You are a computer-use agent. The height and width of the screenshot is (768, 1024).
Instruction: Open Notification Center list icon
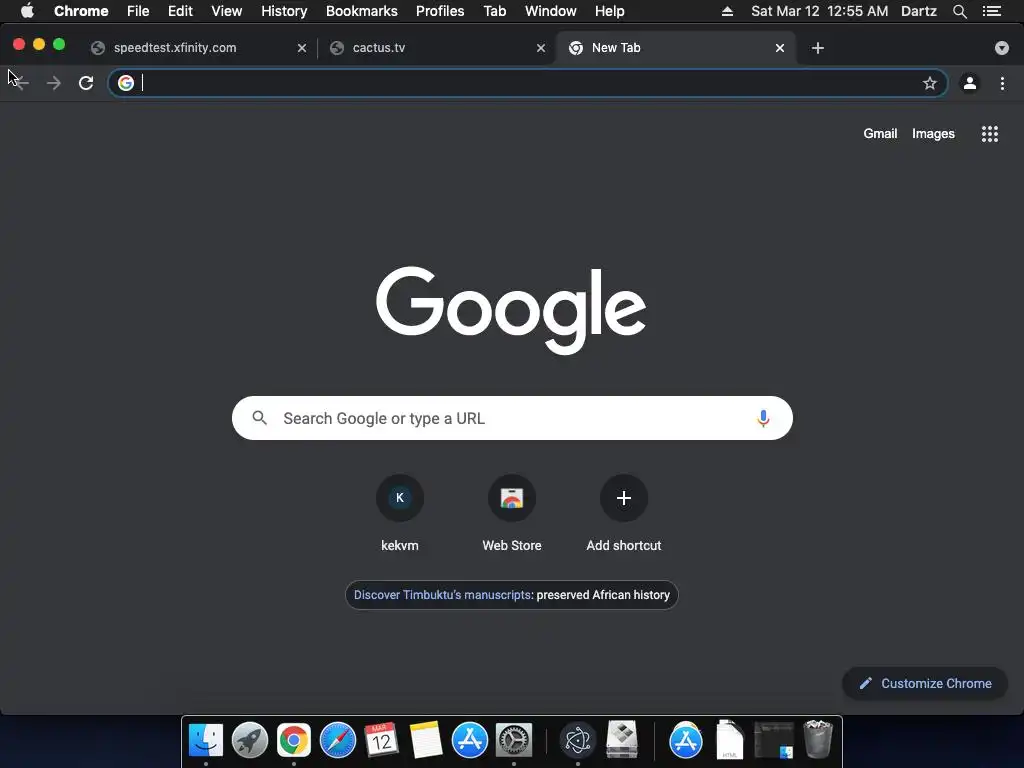click(x=992, y=11)
